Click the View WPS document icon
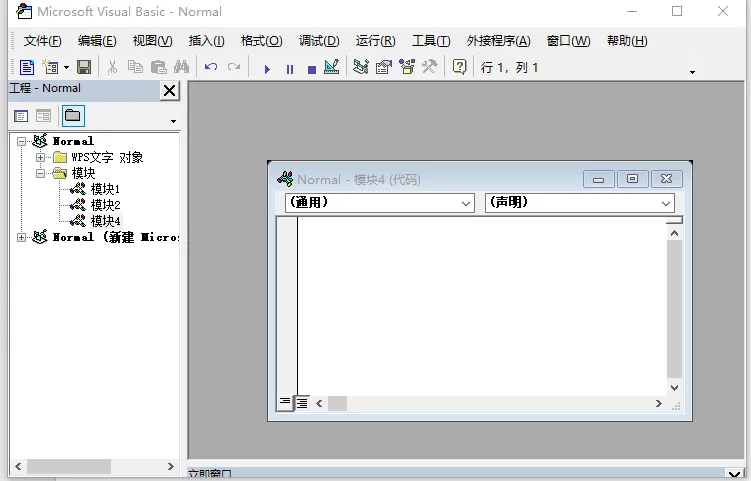751x481 pixels. [x=27, y=67]
